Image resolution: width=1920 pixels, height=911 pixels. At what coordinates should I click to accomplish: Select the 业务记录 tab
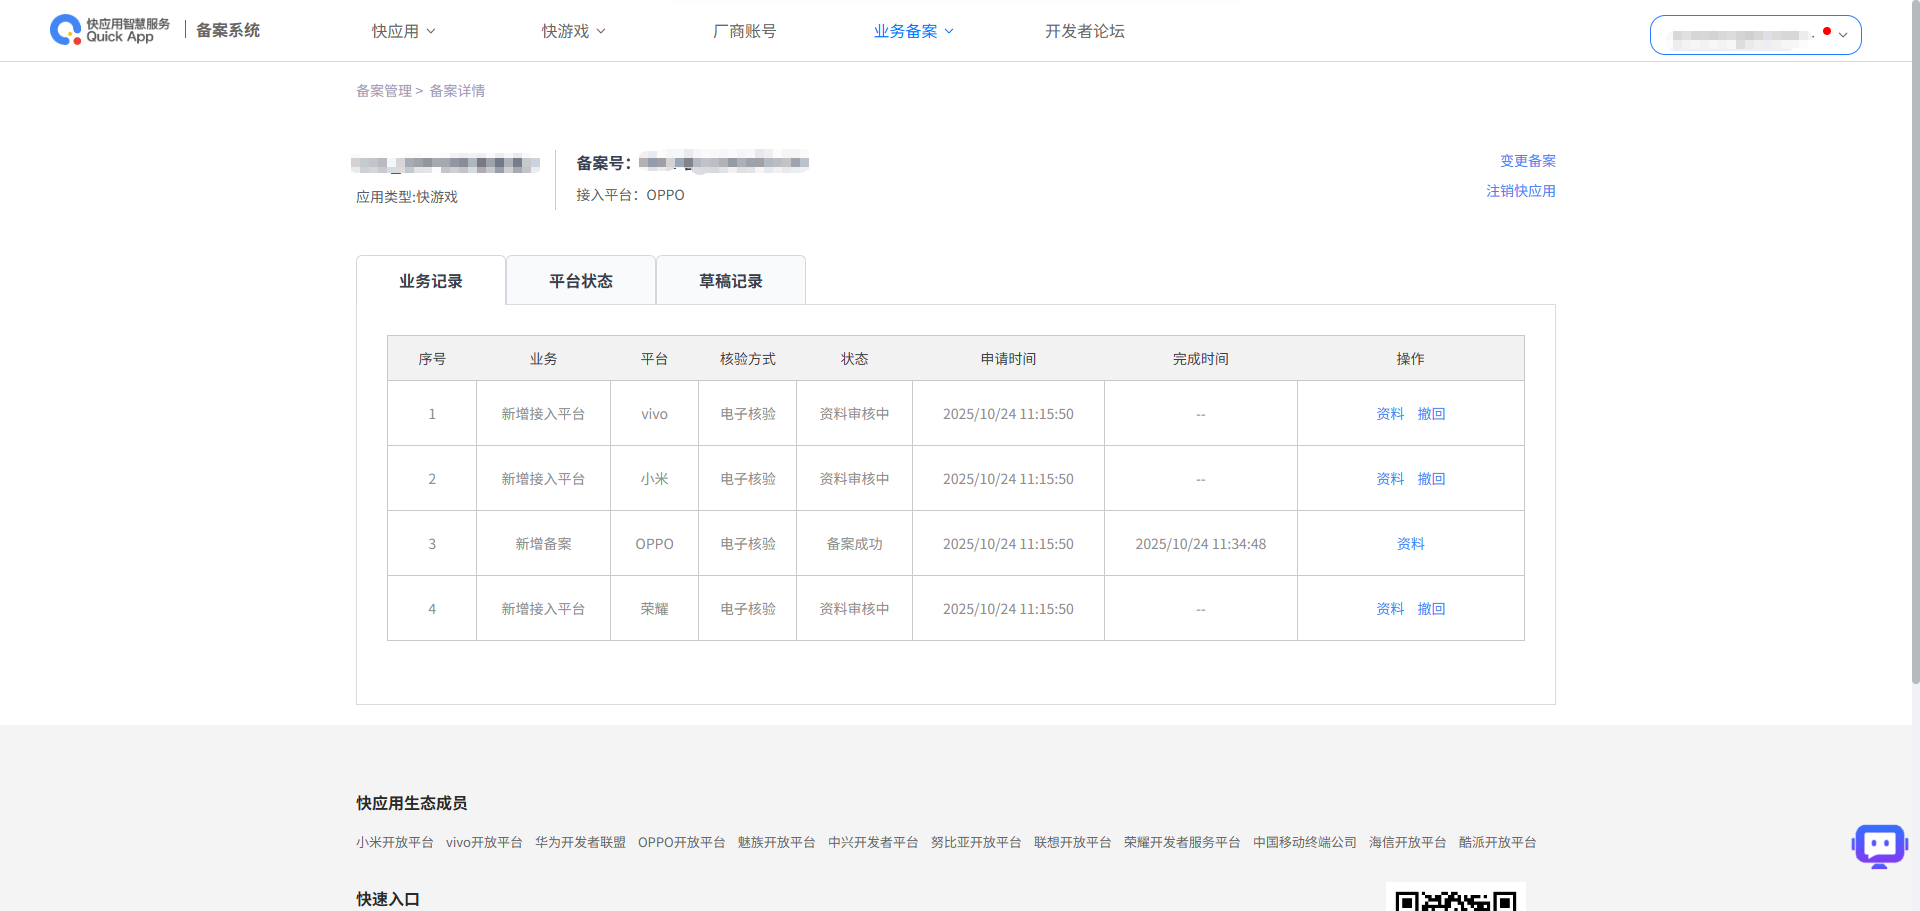click(x=431, y=281)
